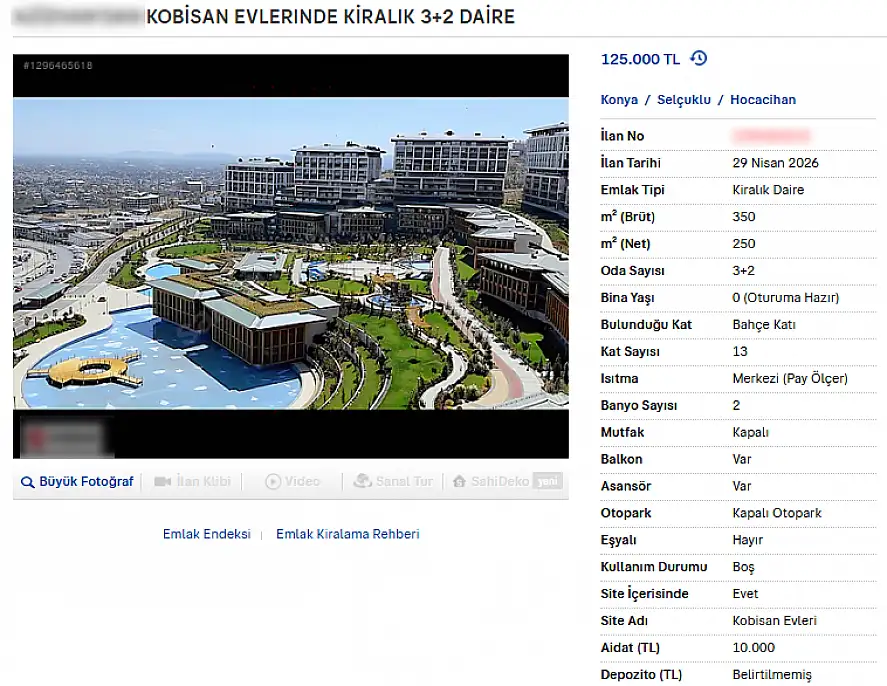Go to the Selçuklu district link
The height and width of the screenshot is (686, 887).
coord(684,100)
